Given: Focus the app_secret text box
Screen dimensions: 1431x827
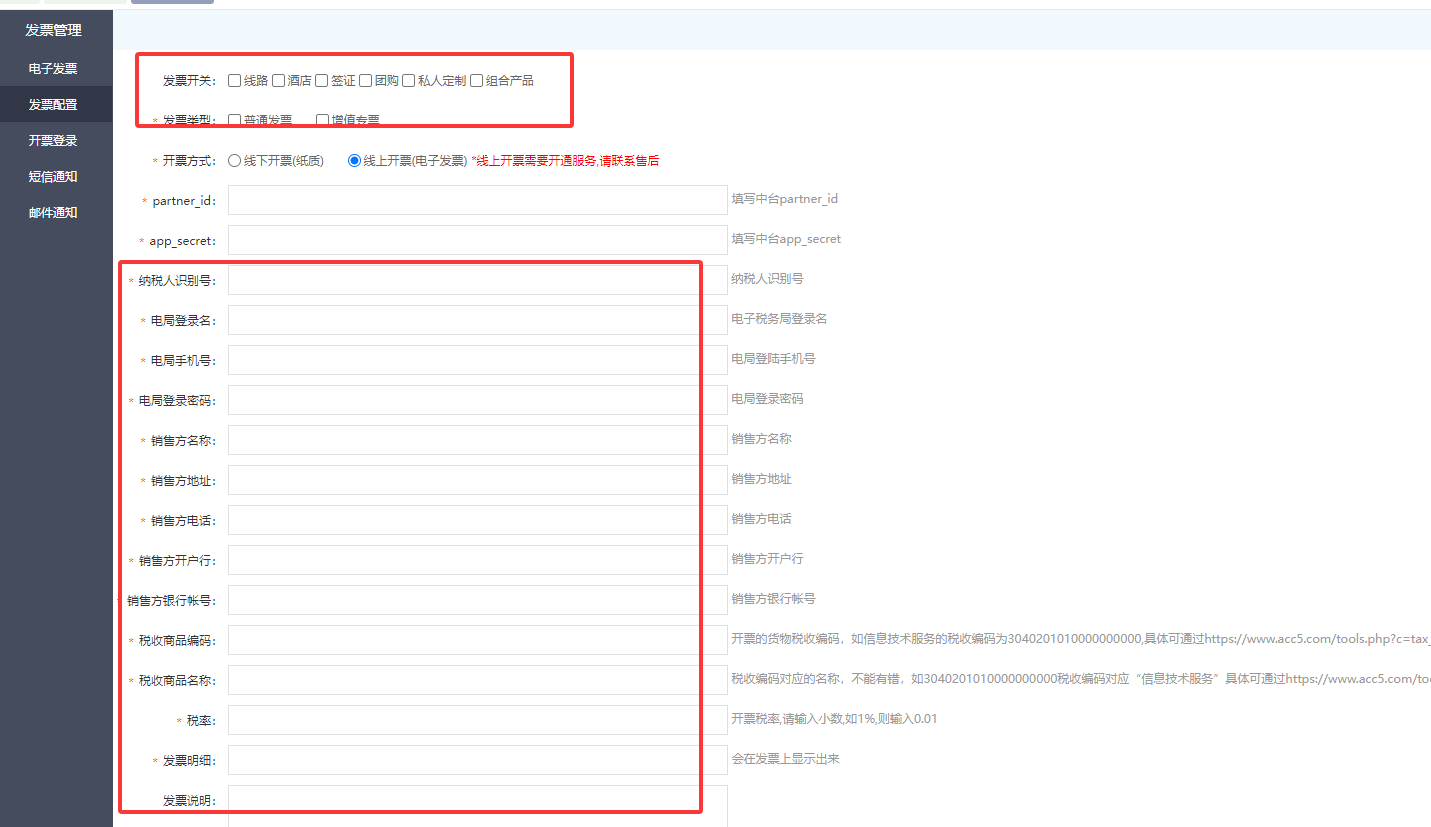Looking at the screenshot, I should coord(477,240).
